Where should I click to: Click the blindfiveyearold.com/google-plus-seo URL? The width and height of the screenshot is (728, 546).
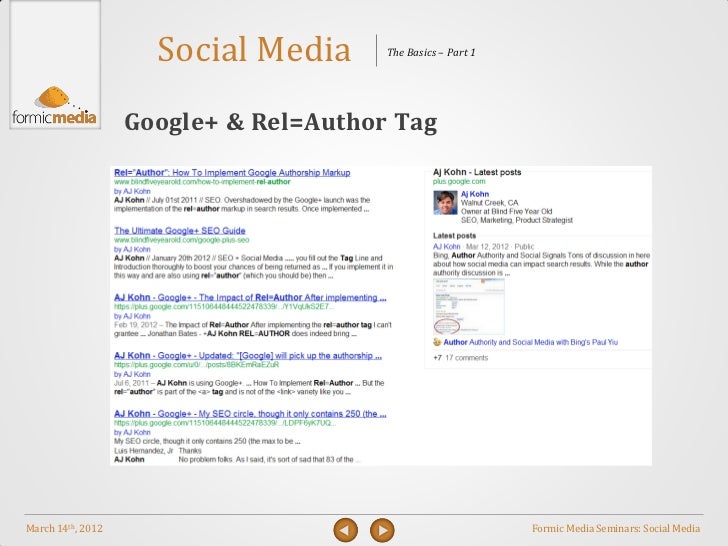182,240
